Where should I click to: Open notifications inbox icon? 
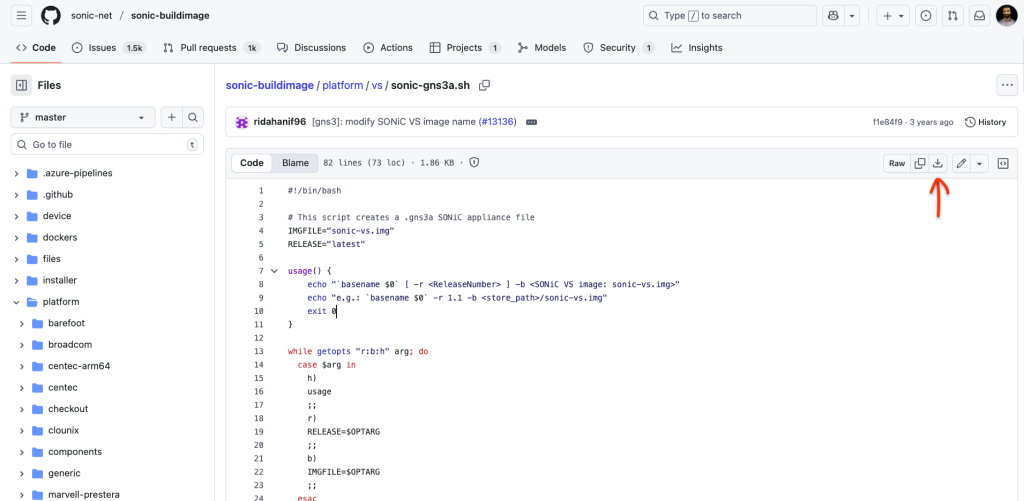pyautogui.click(x=979, y=16)
